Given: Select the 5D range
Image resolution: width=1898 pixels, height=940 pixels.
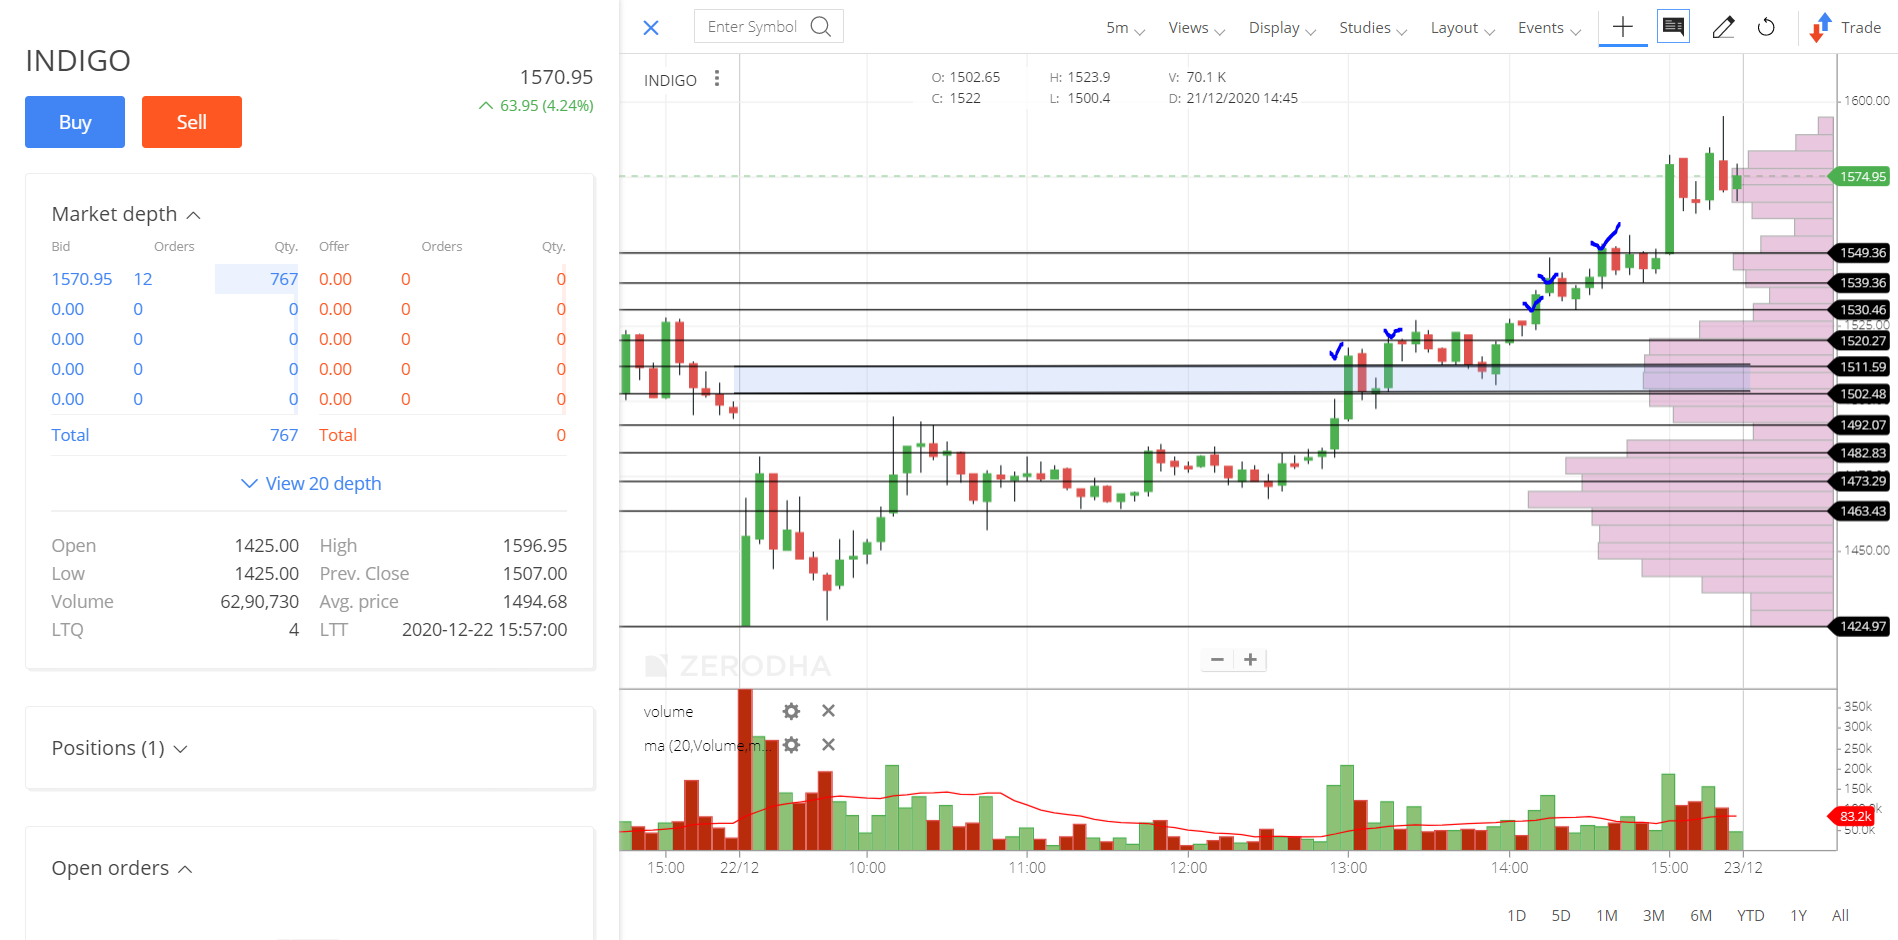Looking at the screenshot, I should (x=1561, y=915).
